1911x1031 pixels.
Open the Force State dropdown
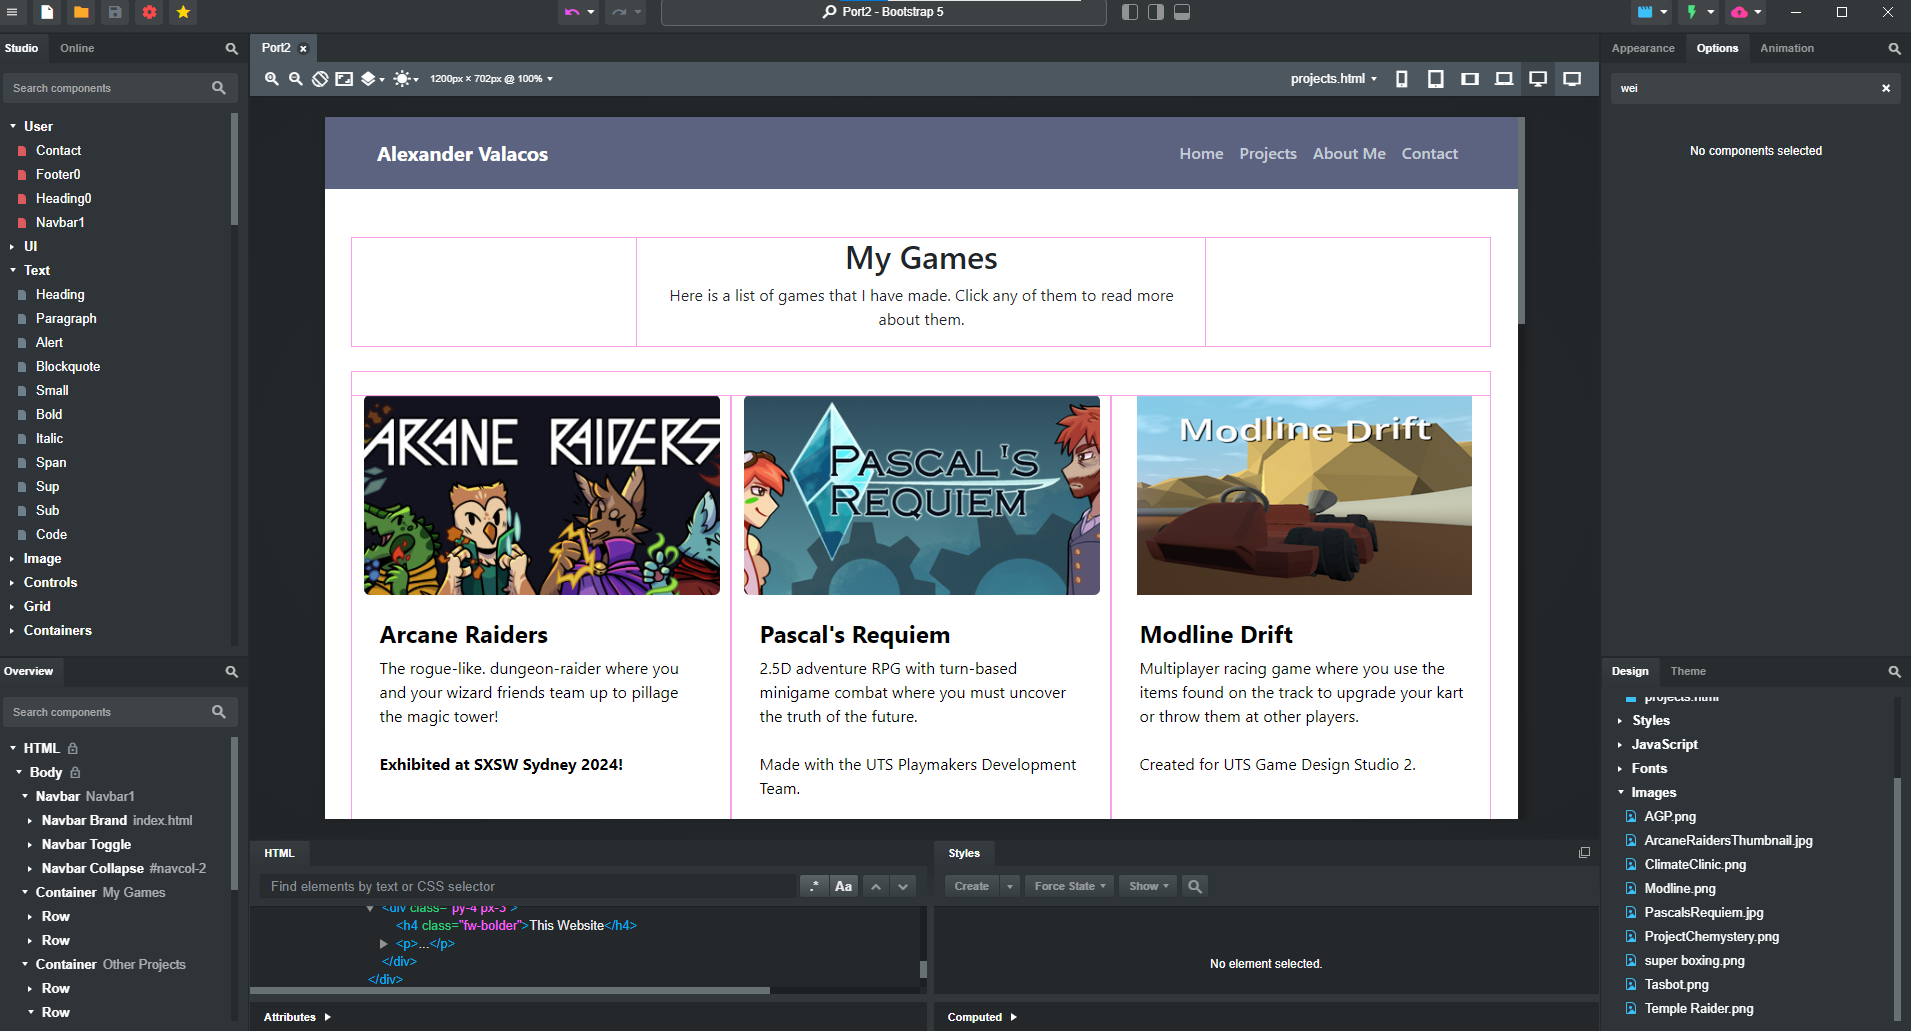(x=1069, y=886)
